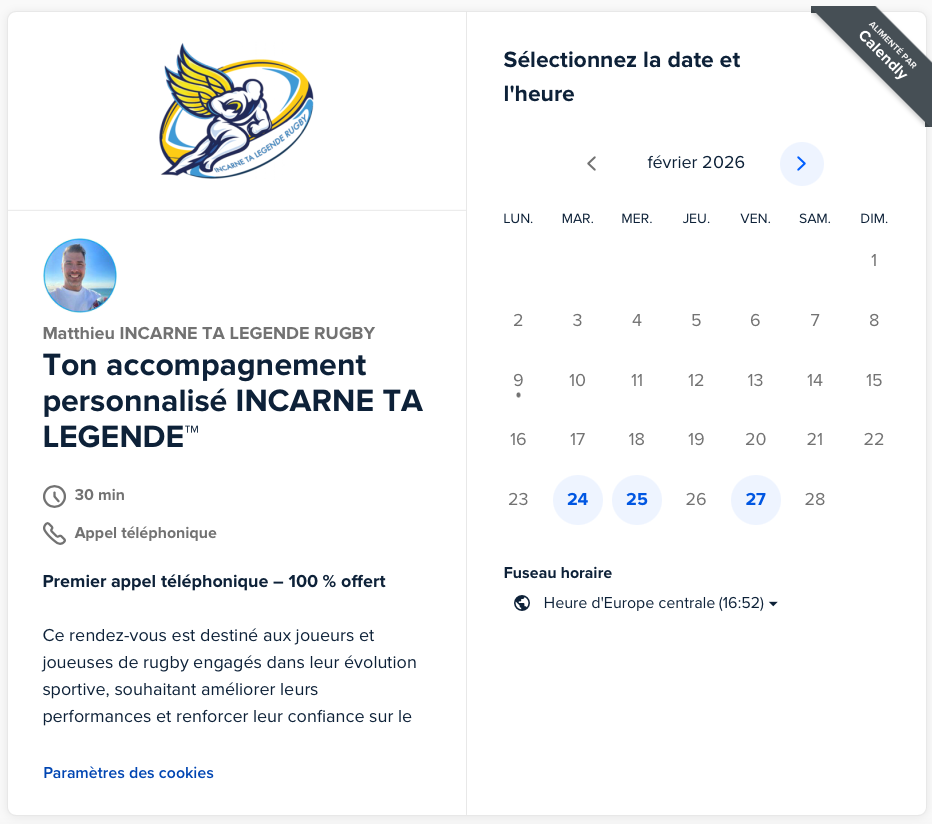The height and width of the screenshot is (824, 932).
Task: Click the clock icon beside 30 min
Action: (x=54, y=495)
